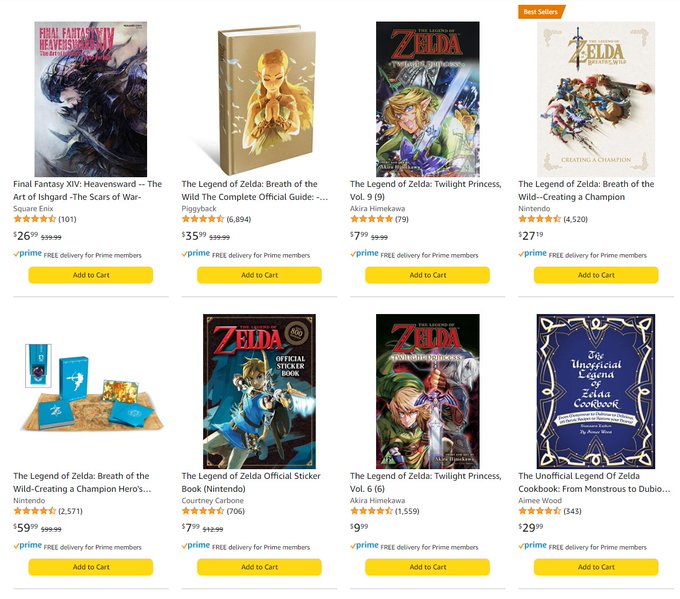This screenshot has height=599, width=680.
Task: Add Zelda Official Sticker Book to cart
Action: point(259,567)
